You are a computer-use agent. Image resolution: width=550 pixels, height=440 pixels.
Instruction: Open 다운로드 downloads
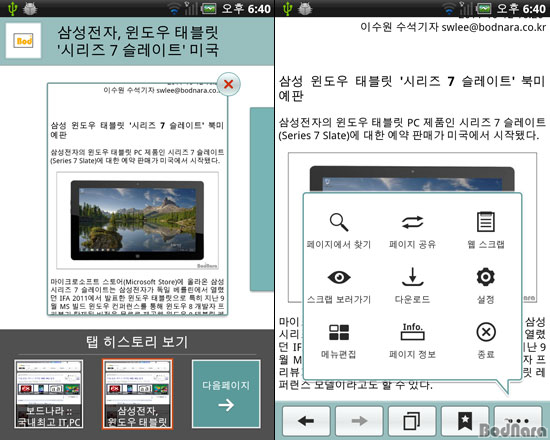(x=412, y=286)
